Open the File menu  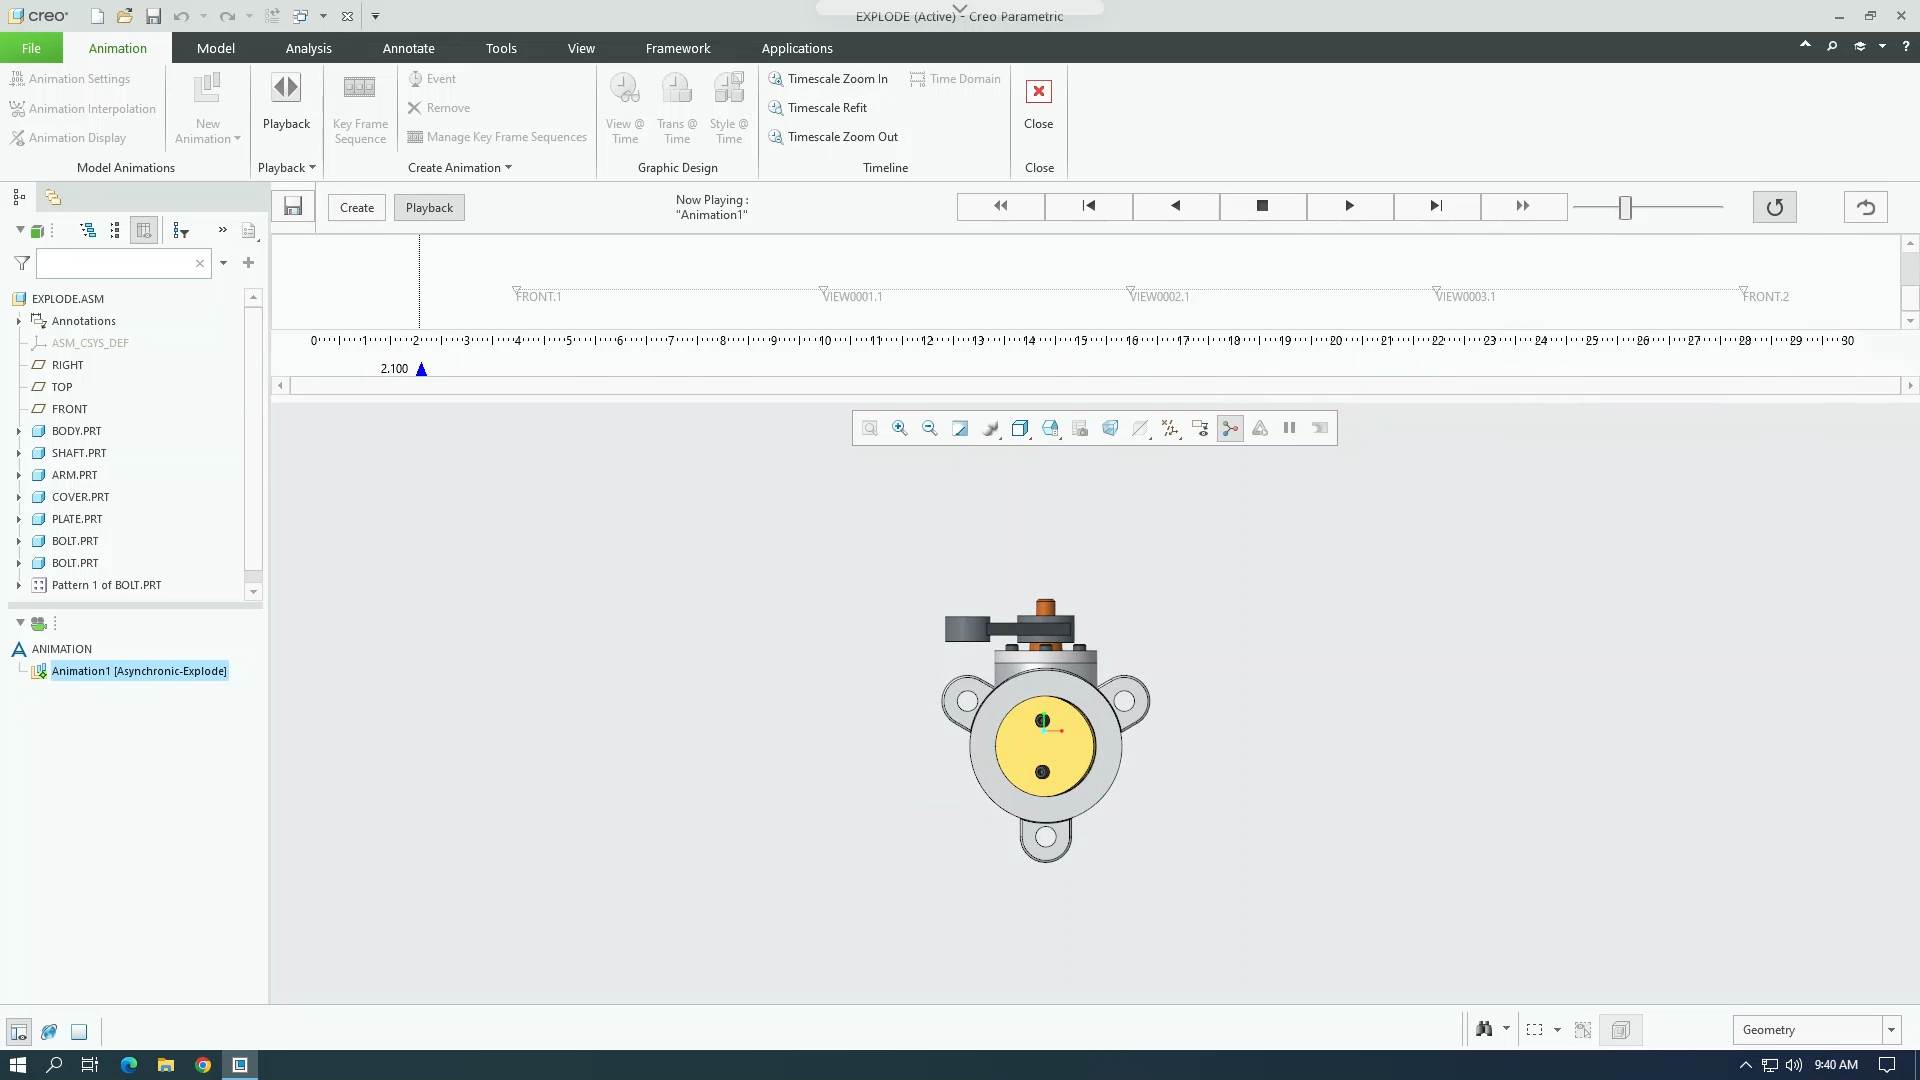[31, 48]
